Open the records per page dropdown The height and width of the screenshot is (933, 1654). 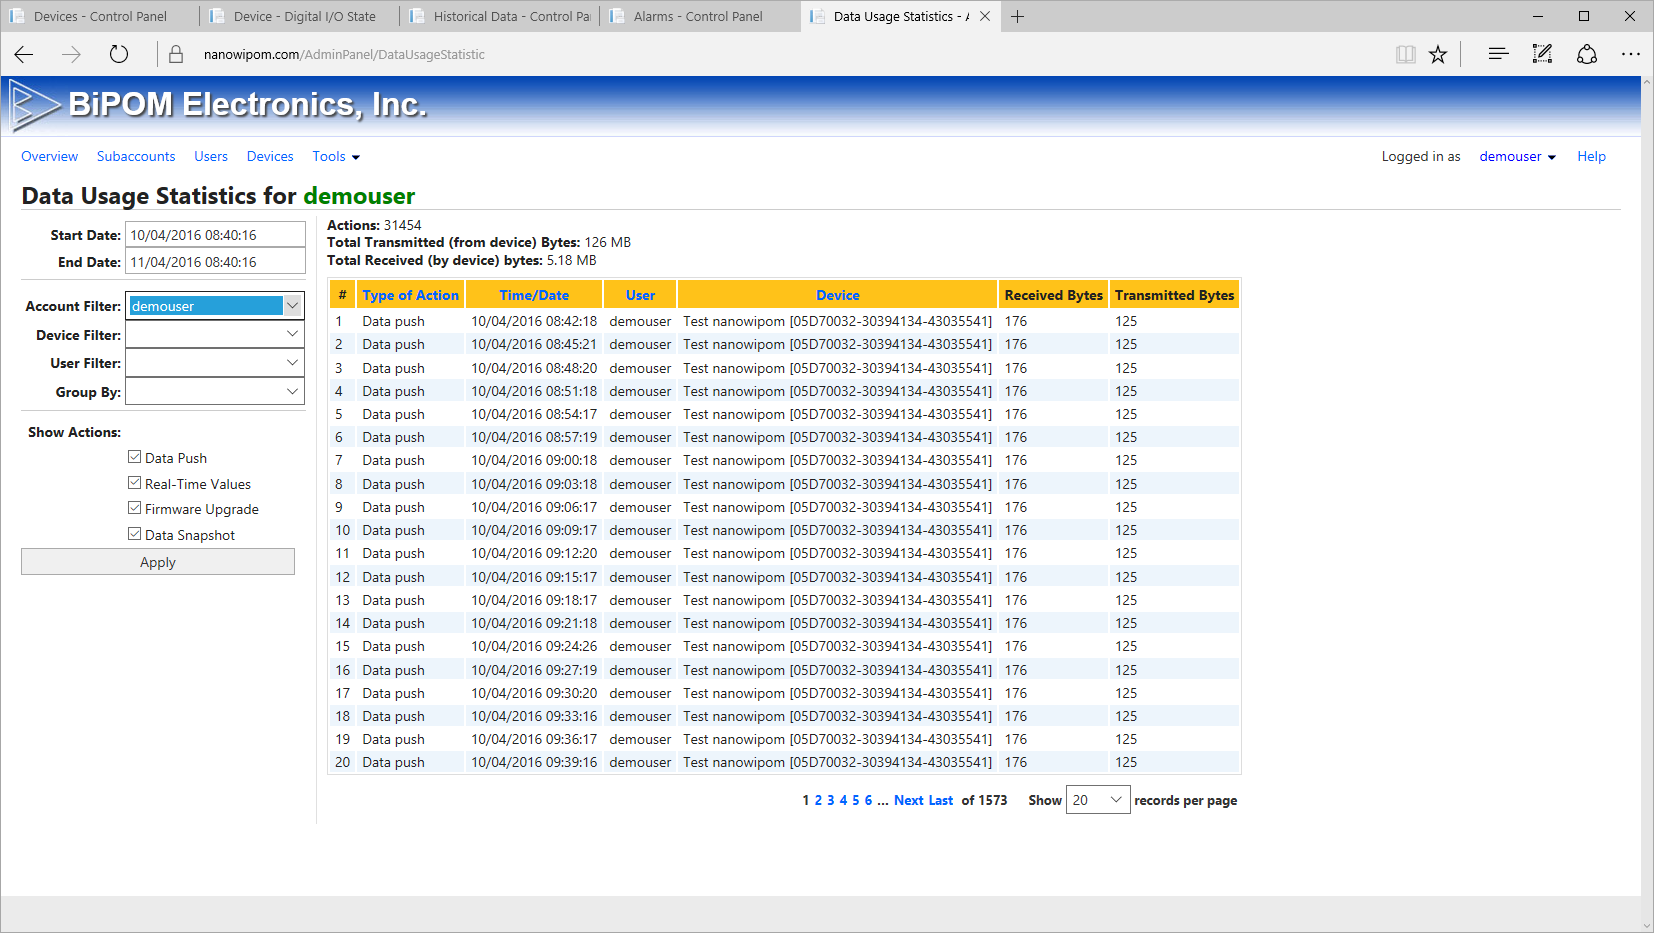[1098, 800]
